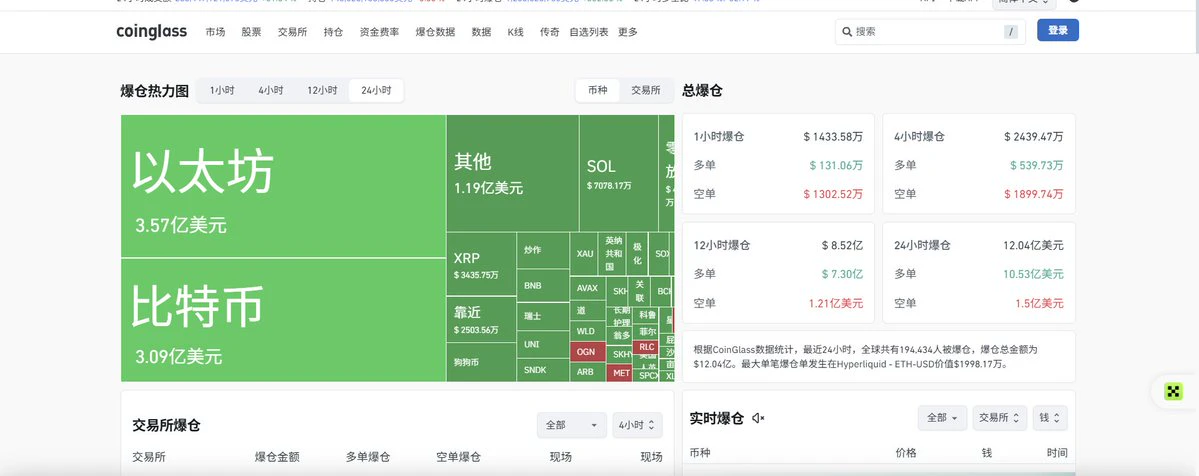
Task: Click the magnifier icon in the search box
Action: 846,32
